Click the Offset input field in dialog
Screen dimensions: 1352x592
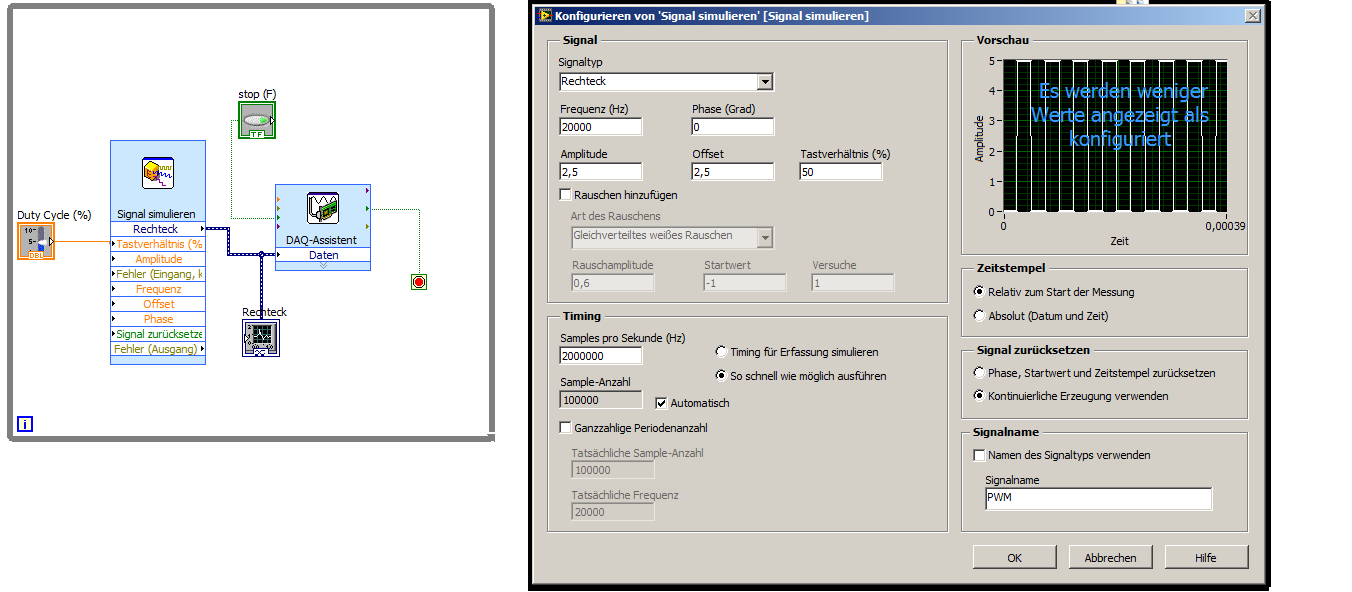click(733, 172)
